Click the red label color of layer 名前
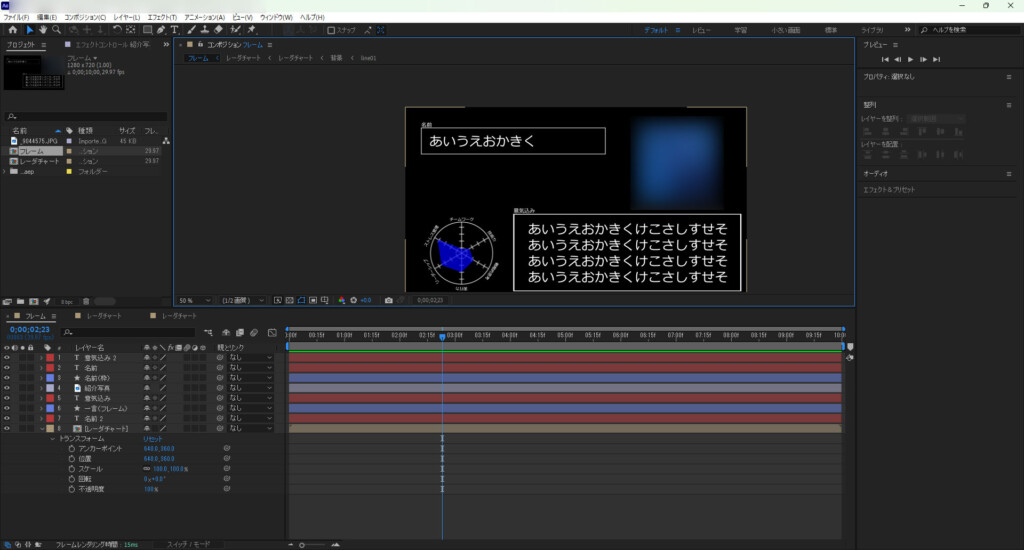1024x550 pixels. tap(50, 368)
